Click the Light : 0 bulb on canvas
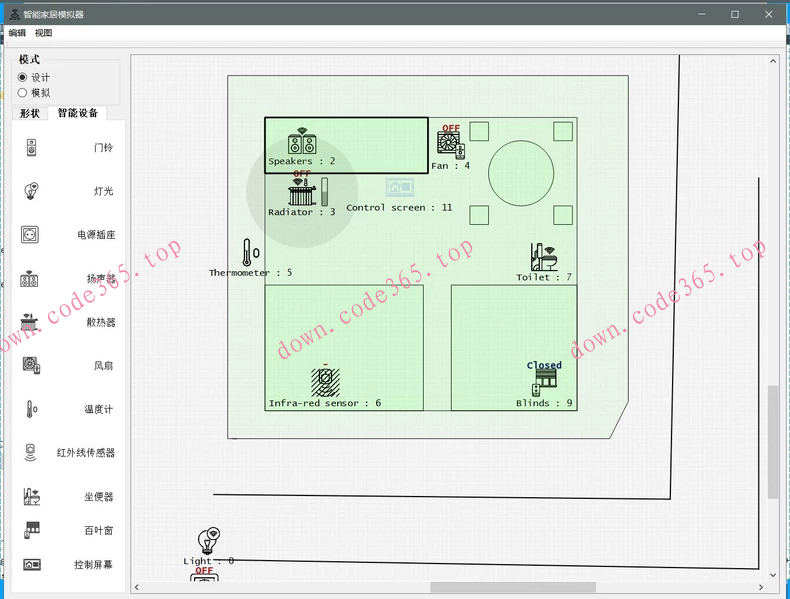This screenshot has height=599, width=790. [208, 541]
